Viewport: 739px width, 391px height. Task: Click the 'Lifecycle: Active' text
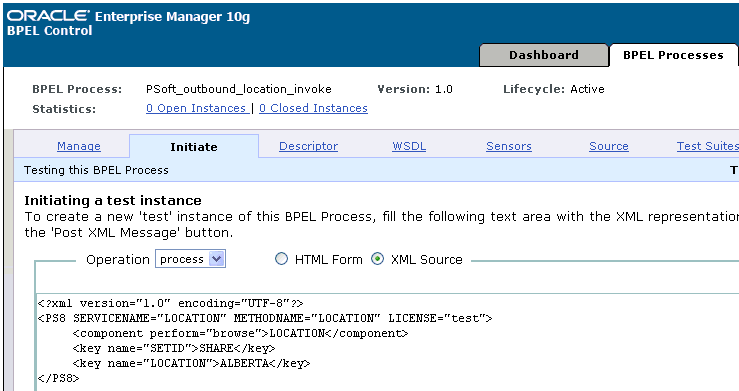coord(553,89)
